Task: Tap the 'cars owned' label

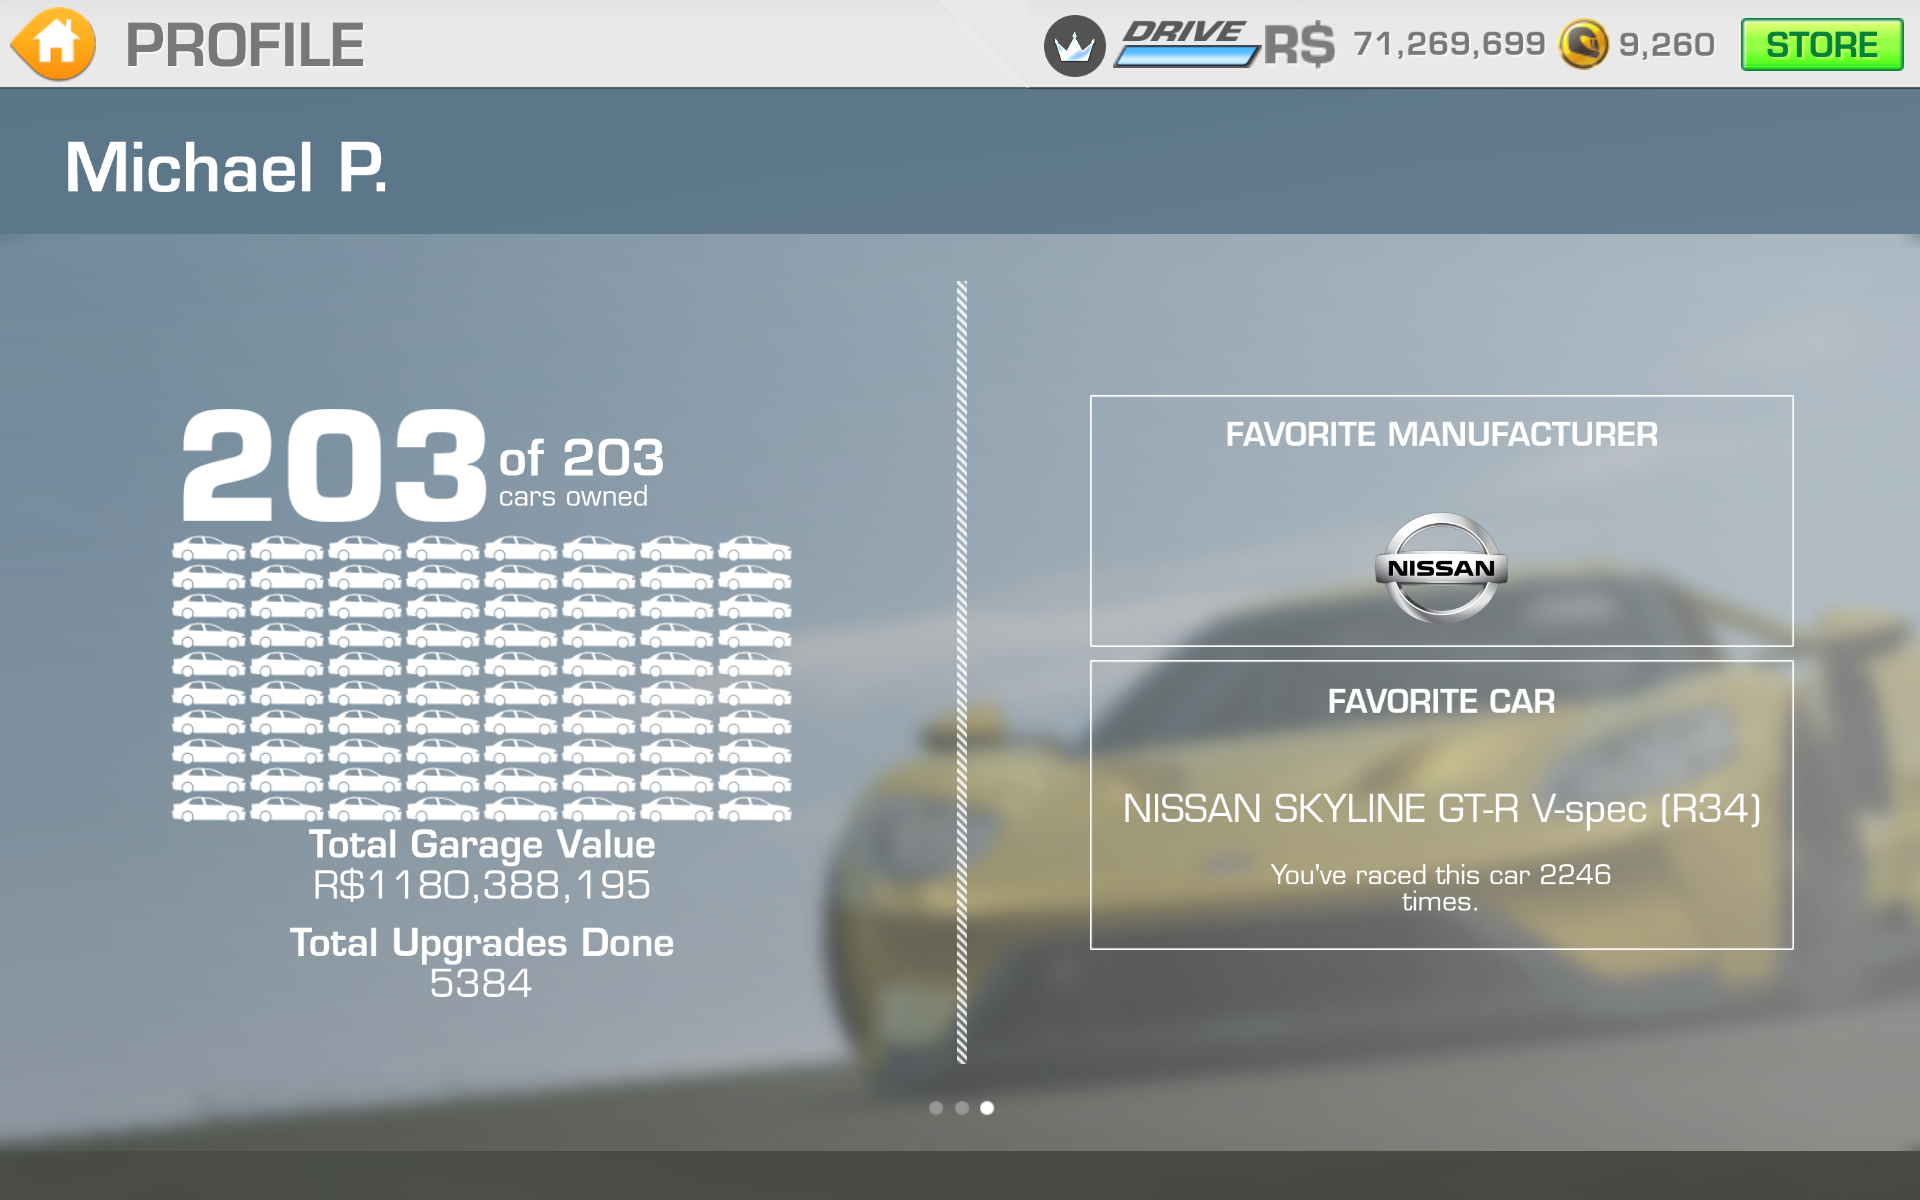Action: coord(573,496)
